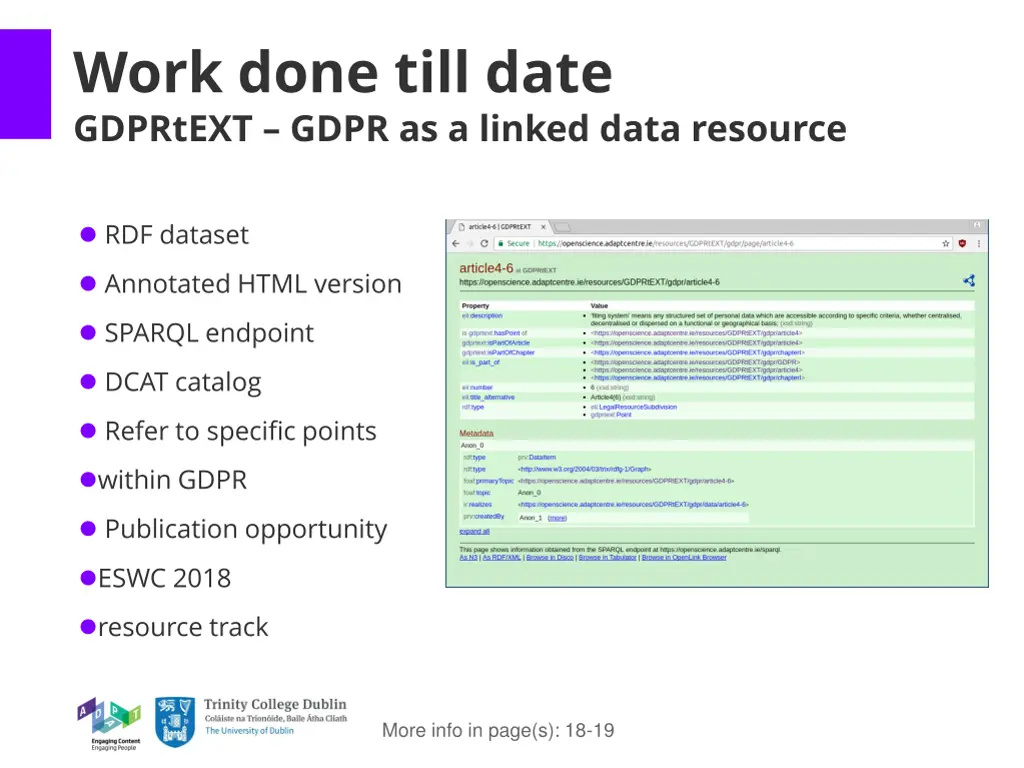This screenshot has height=768, width=1024.
Task: Click the forward navigation arrow
Action: point(470,242)
